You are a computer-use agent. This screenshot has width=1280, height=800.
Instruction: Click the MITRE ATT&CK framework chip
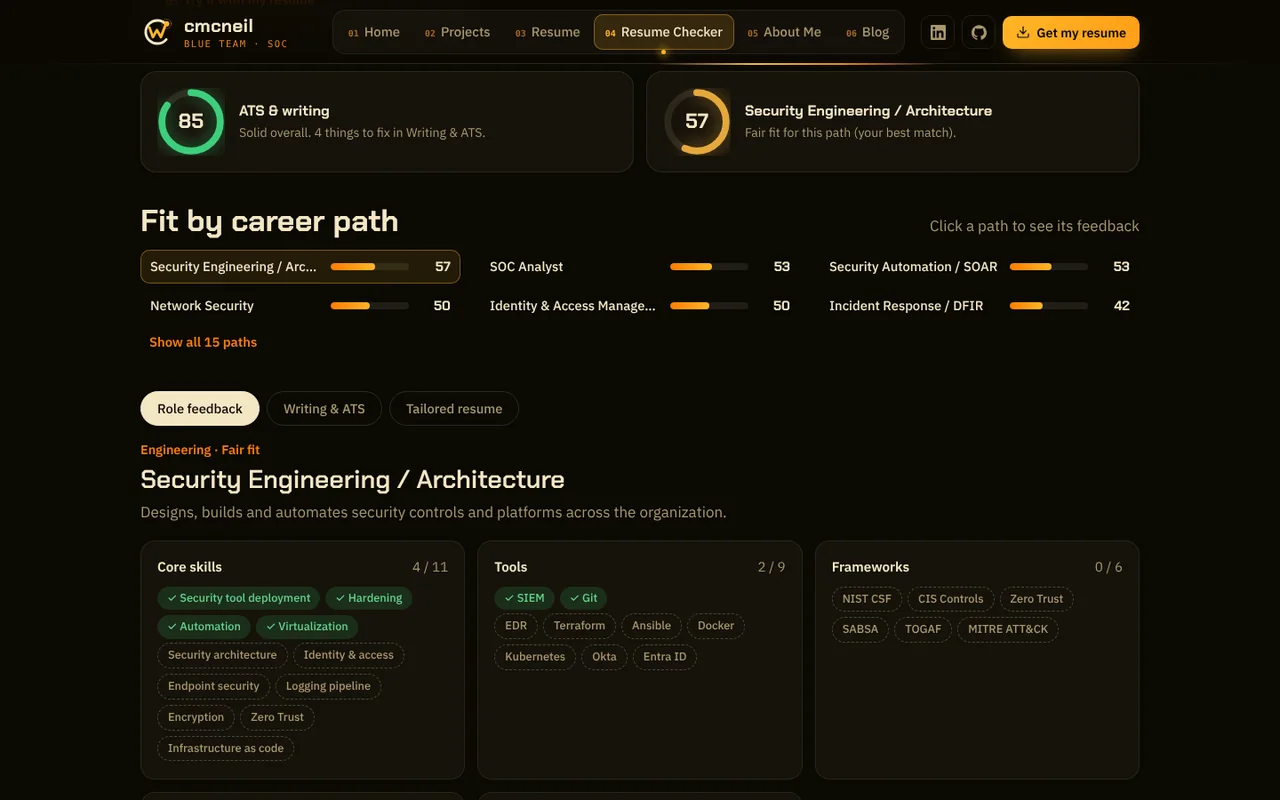point(1008,629)
